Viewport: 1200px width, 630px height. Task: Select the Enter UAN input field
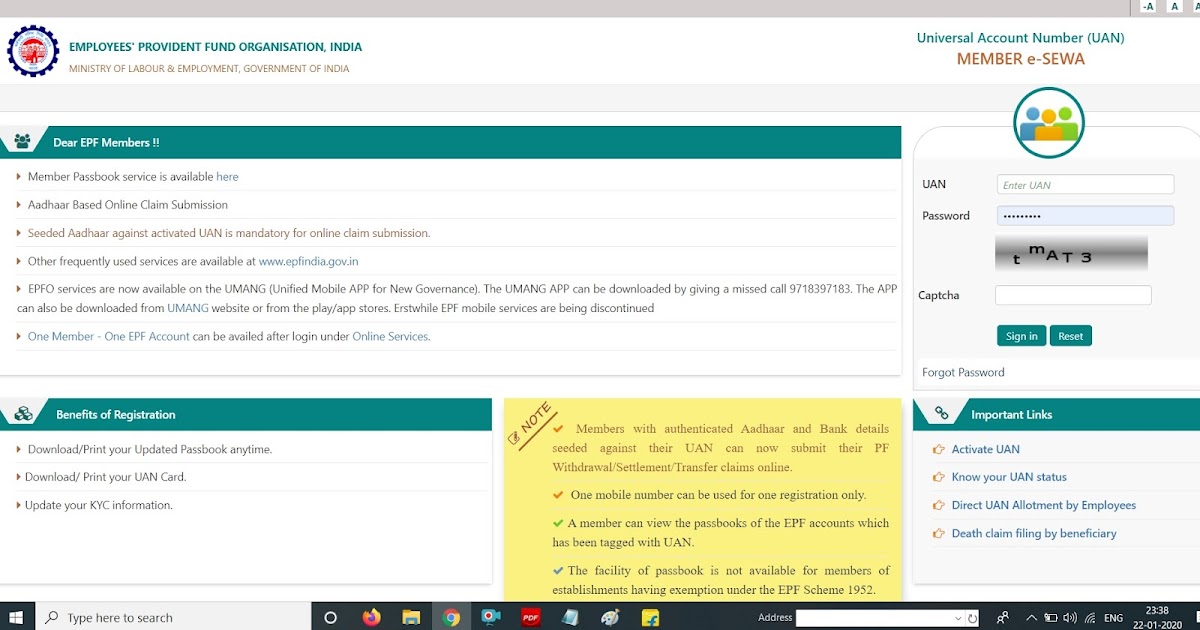pos(1084,184)
